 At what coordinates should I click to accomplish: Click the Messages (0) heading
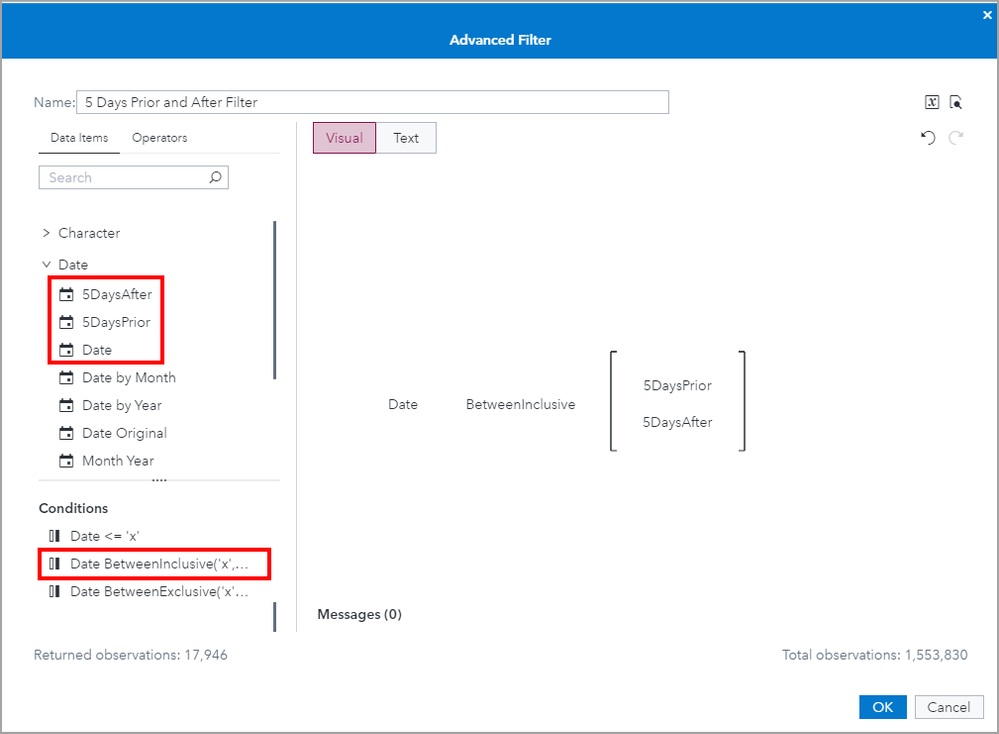[x=359, y=614]
